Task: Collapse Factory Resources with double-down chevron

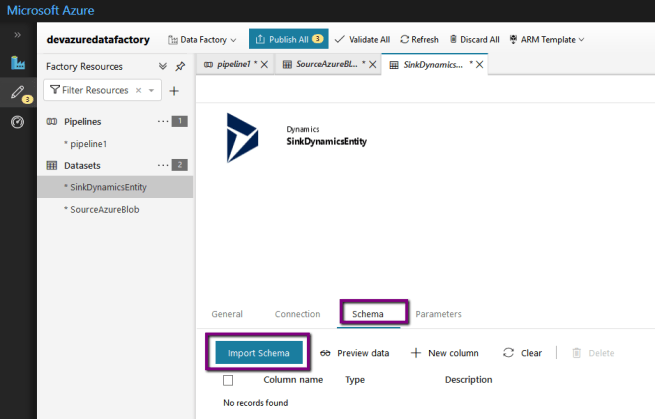Action: pos(163,66)
